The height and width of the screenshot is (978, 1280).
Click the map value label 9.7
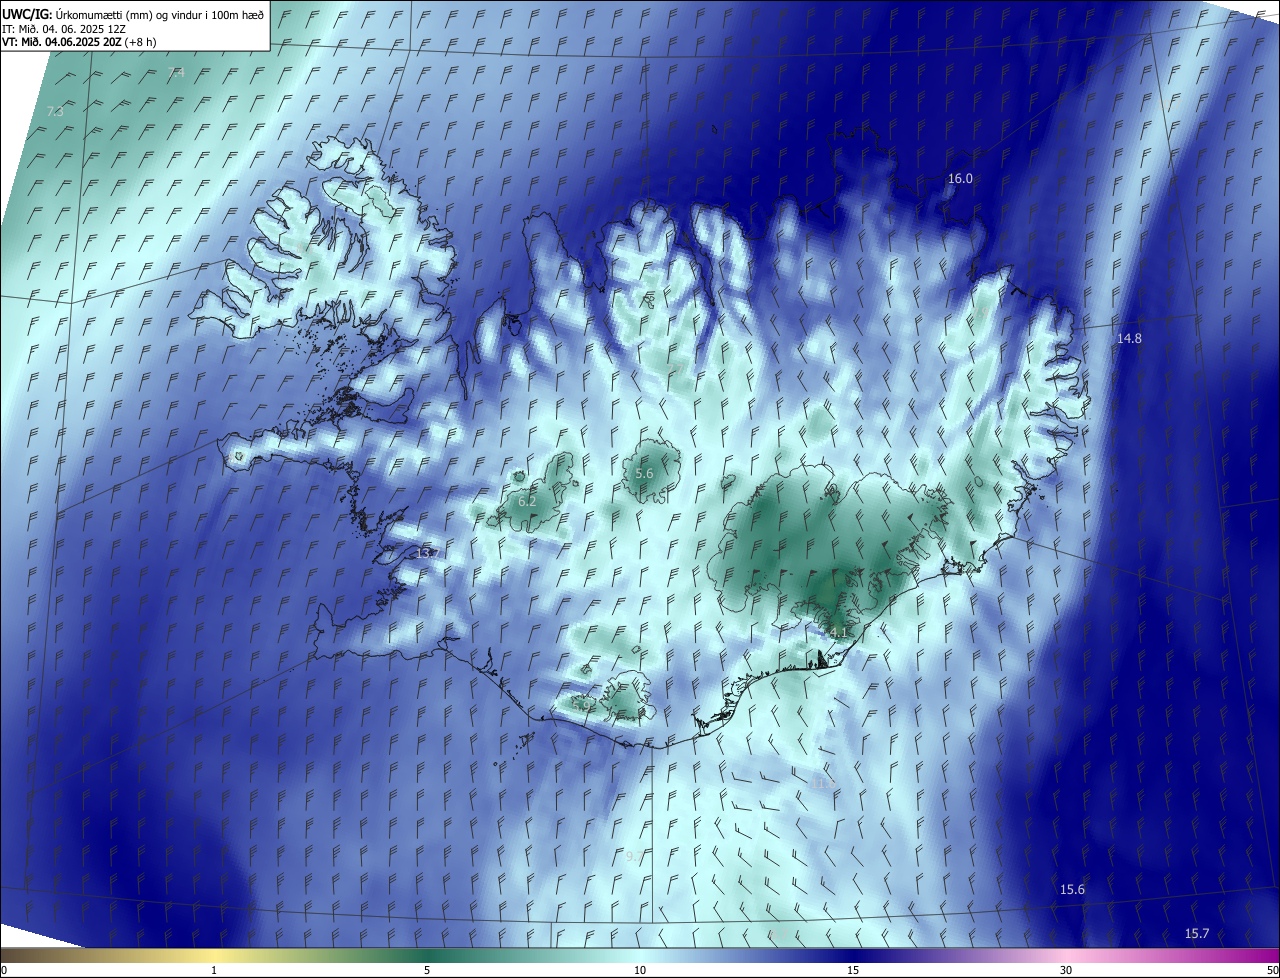(x=634, y=856)
